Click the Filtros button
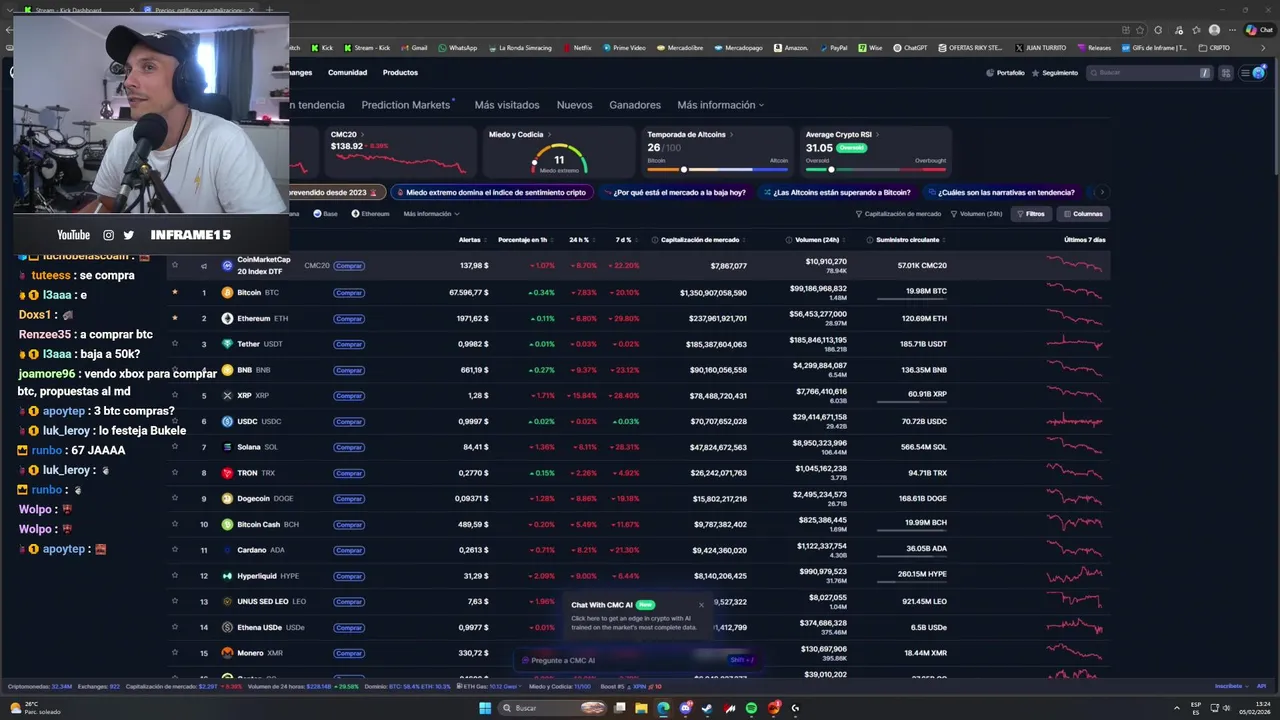 point(1031,214)
